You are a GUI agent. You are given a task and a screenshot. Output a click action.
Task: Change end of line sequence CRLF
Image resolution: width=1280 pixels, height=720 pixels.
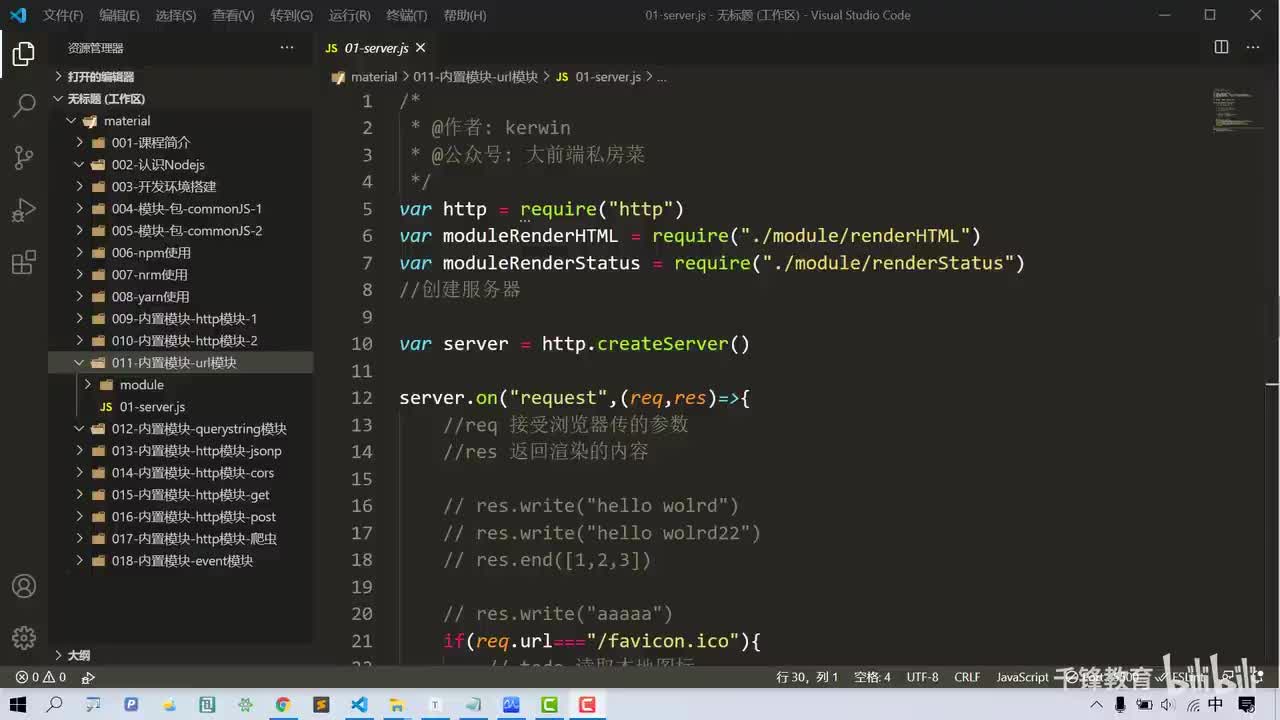(967, 677)
